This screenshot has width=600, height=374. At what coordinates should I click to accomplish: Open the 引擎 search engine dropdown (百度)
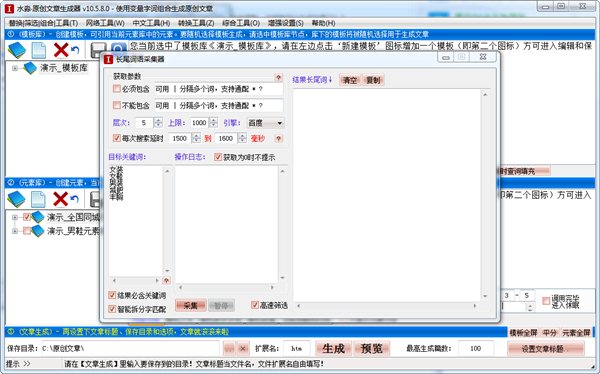(x=266, y=123)
